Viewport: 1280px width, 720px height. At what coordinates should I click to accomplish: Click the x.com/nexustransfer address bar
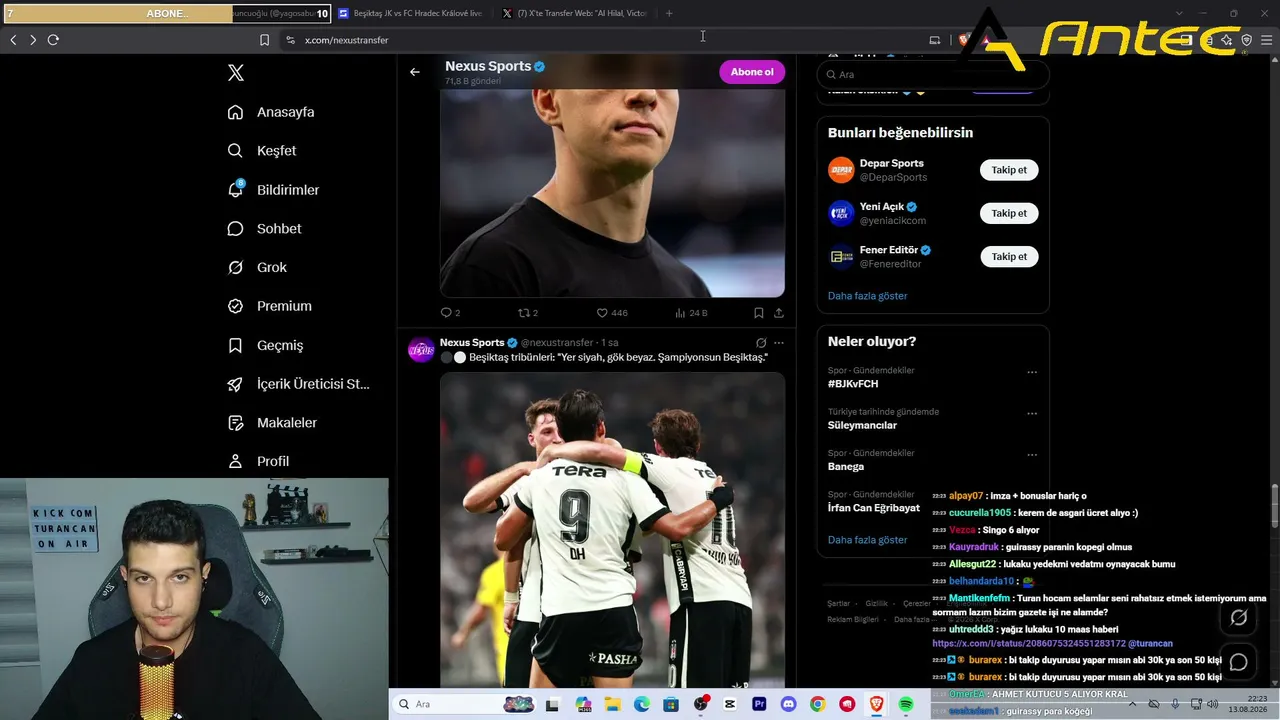[600, 40]
